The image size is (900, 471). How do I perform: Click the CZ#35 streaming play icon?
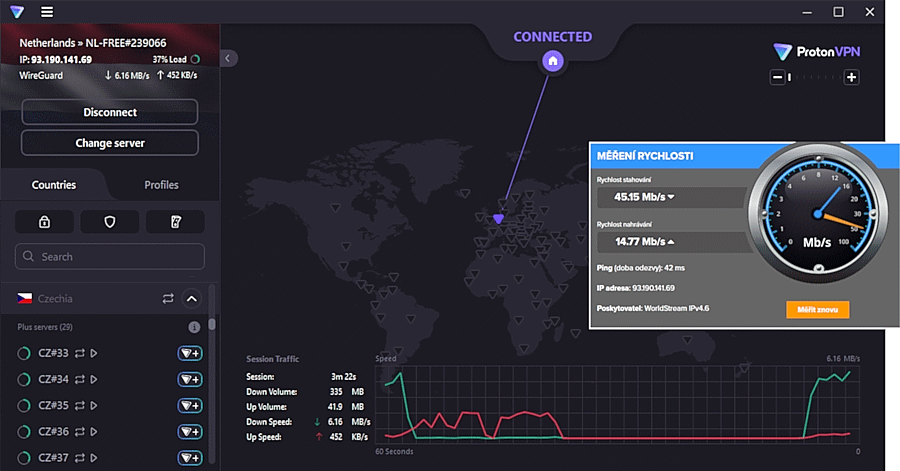point(94,406)
